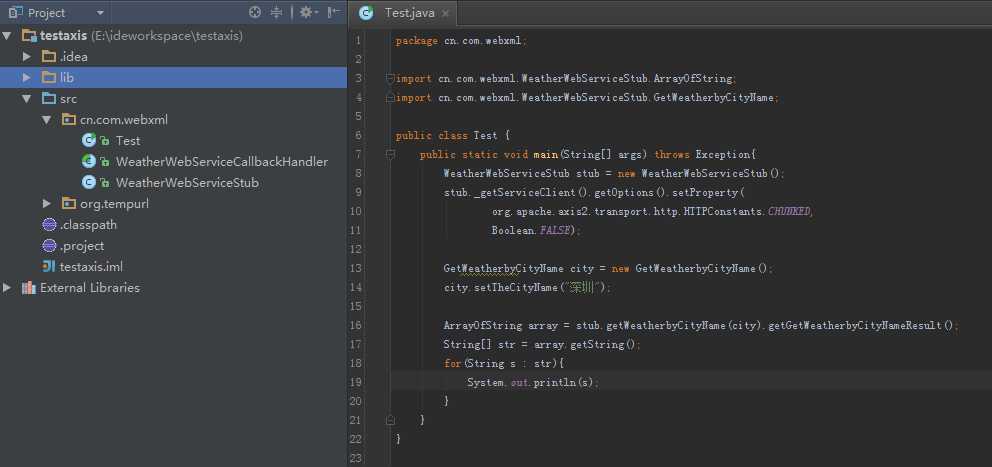Hide the Project tool window
The width and height of the screenshot is (992, 467).
pos(334,13)
